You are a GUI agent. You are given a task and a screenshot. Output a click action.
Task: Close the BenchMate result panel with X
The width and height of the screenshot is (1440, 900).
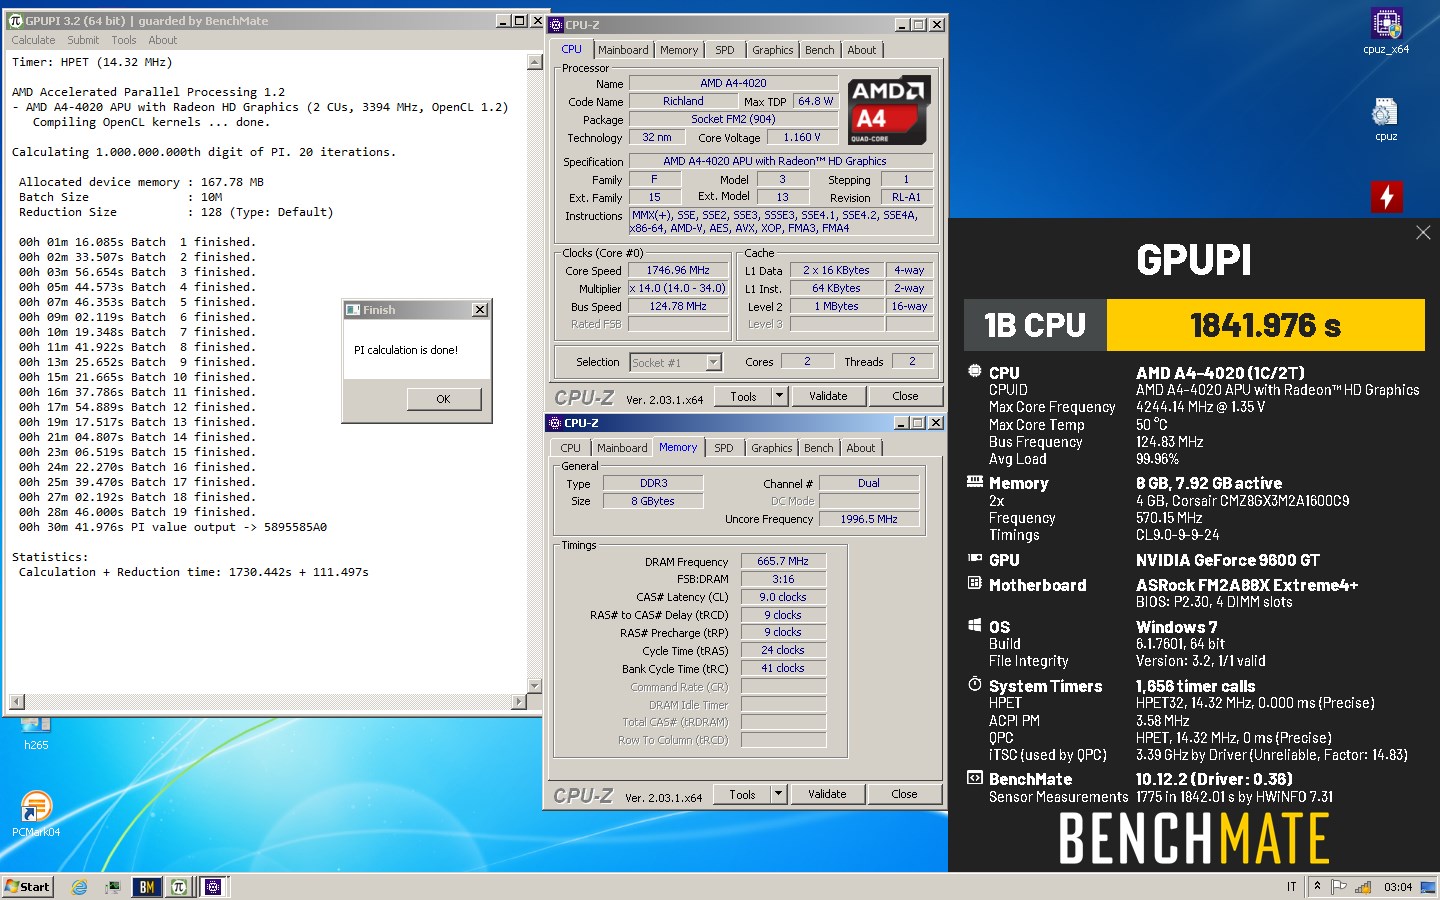1423,233
